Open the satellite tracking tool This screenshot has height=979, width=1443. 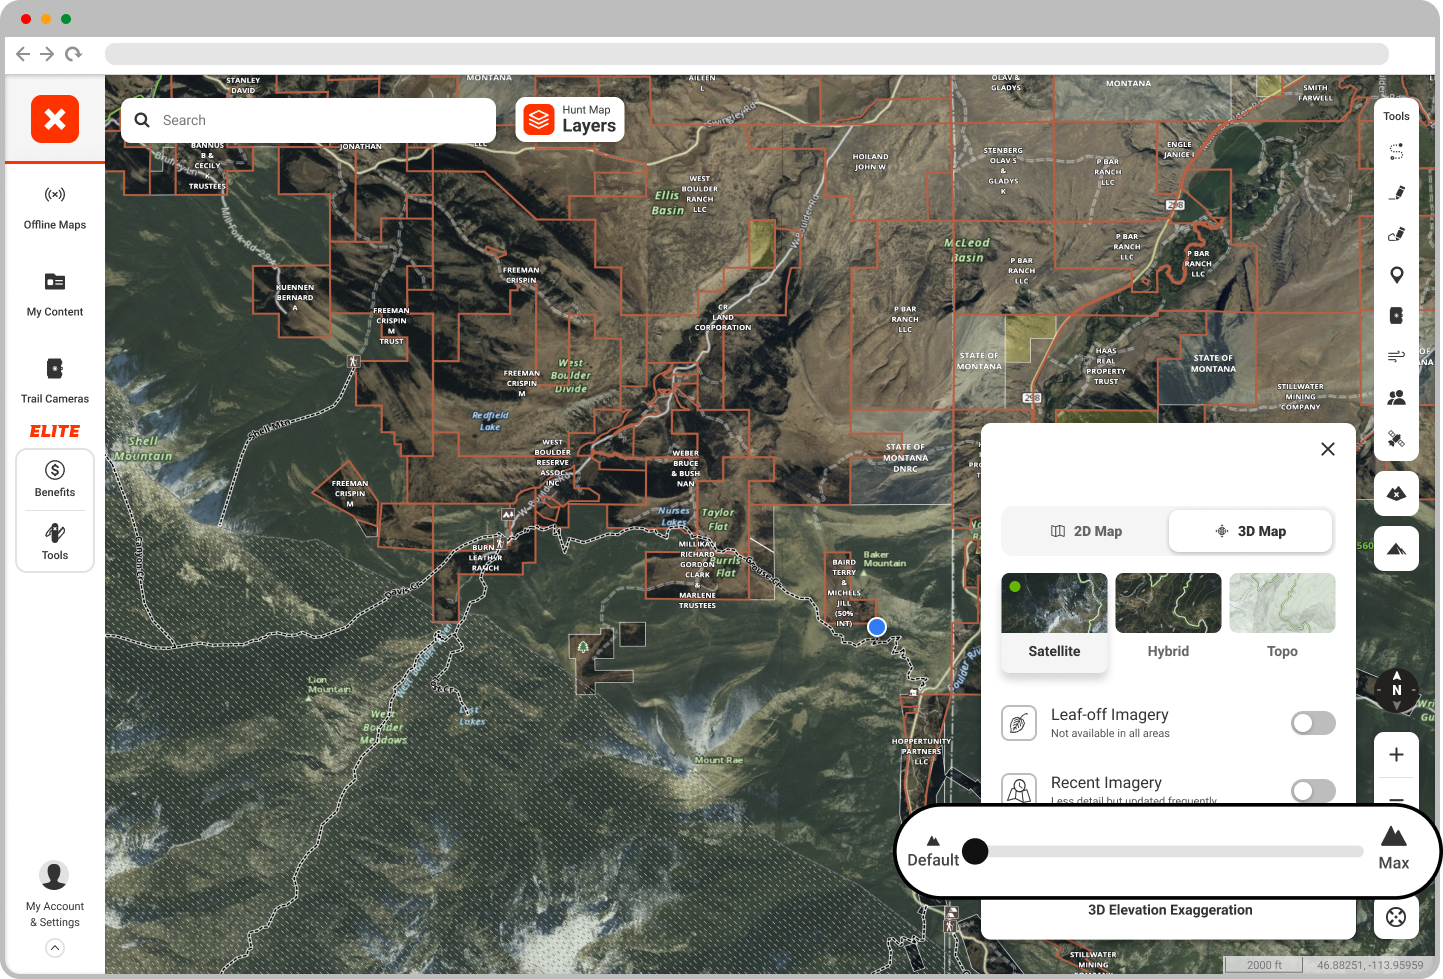1397,438
